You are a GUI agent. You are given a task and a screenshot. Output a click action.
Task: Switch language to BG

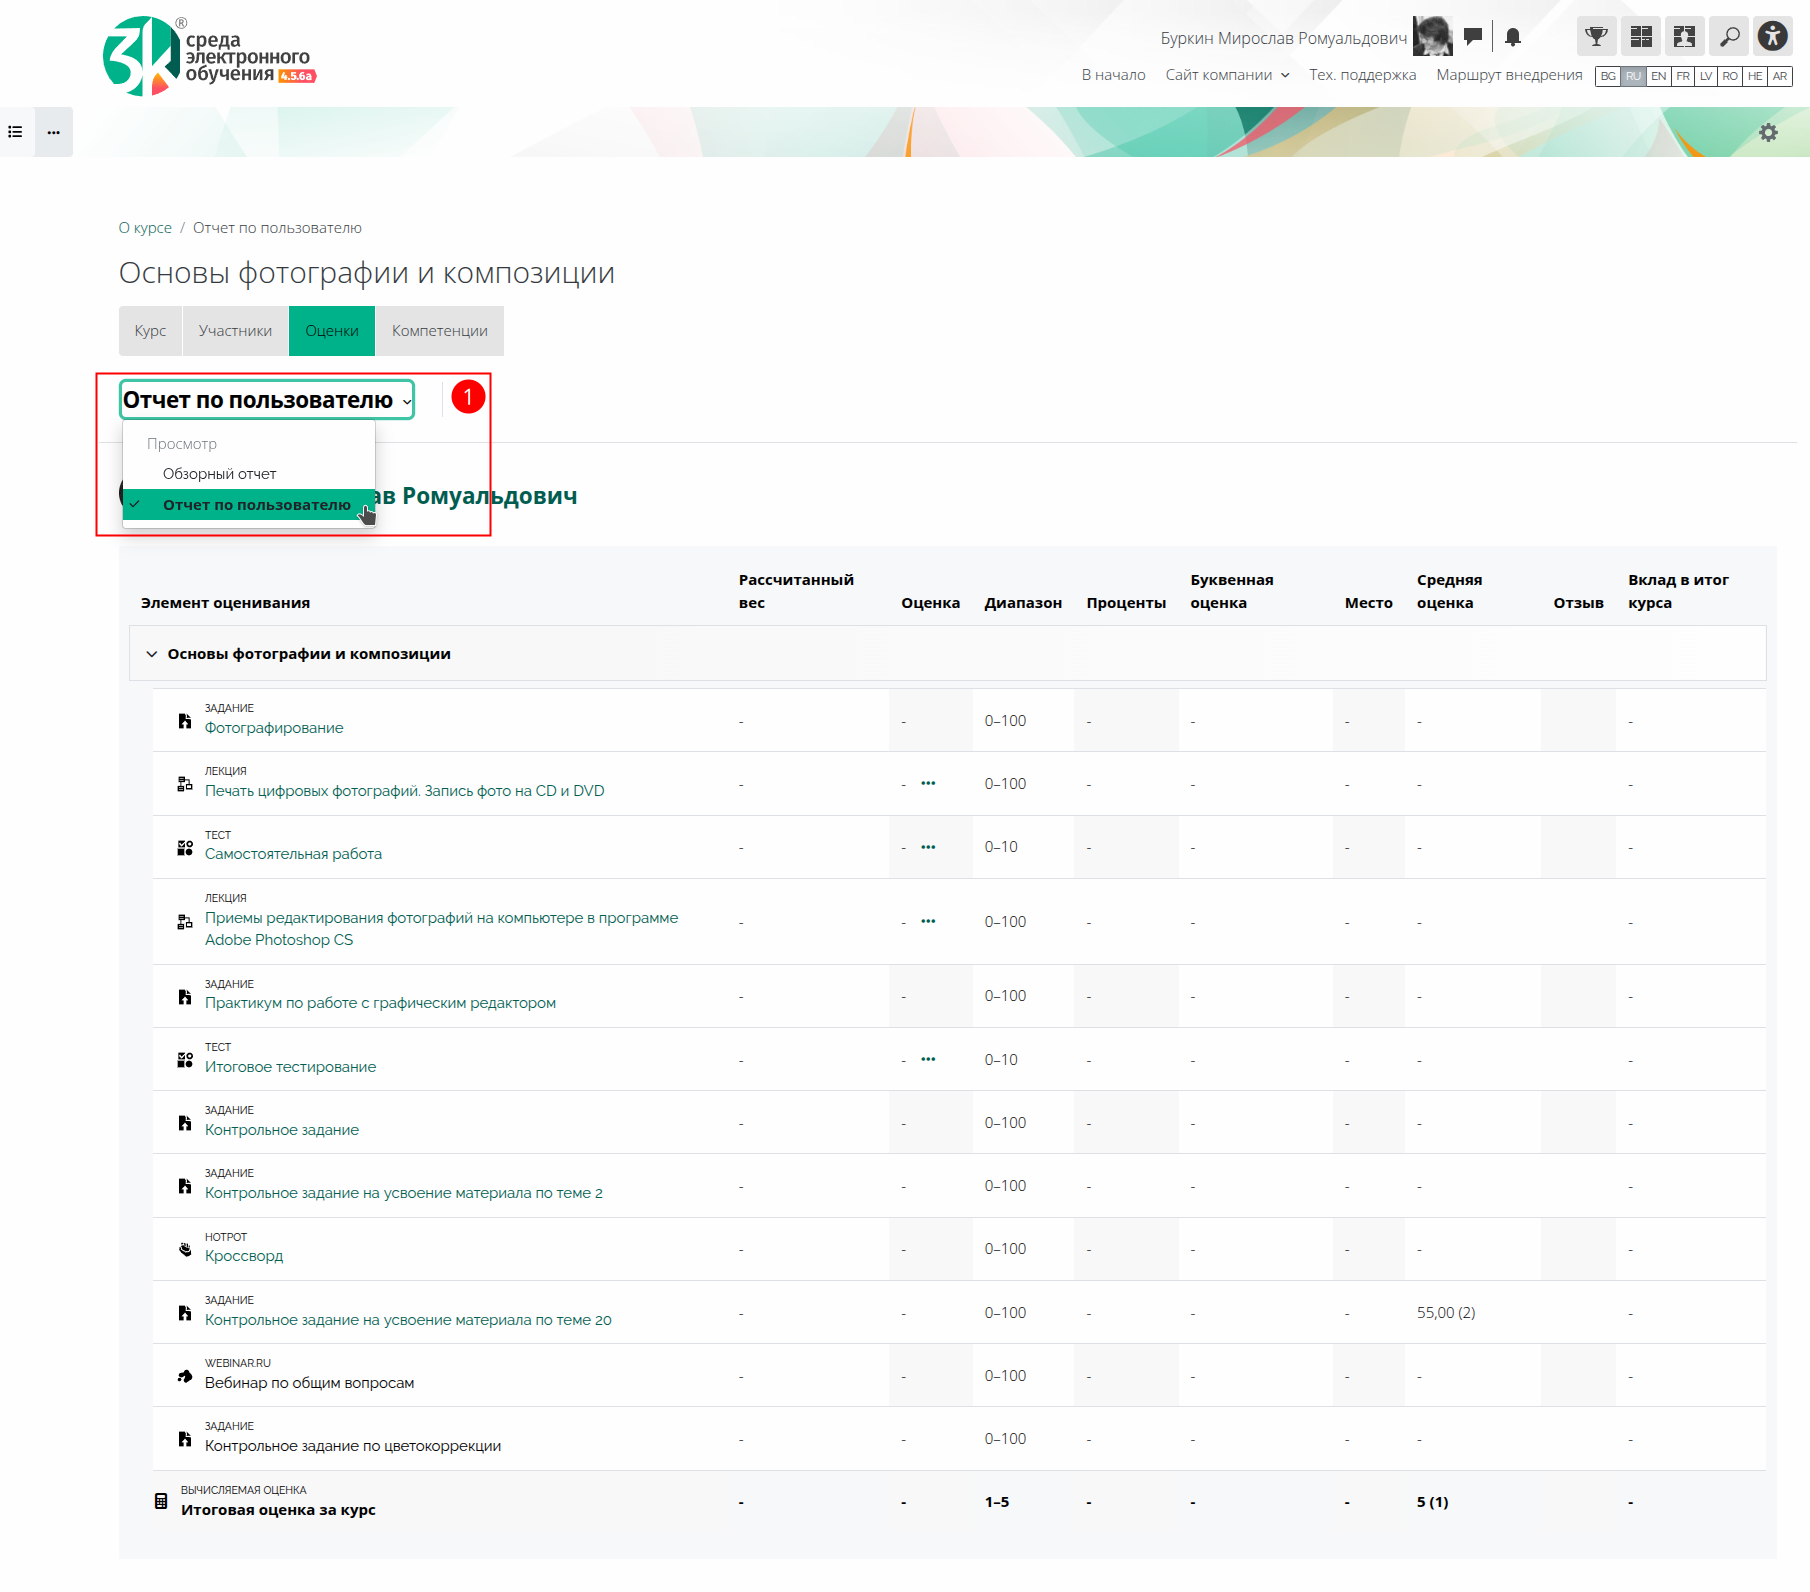click(x=1608, y=77)
